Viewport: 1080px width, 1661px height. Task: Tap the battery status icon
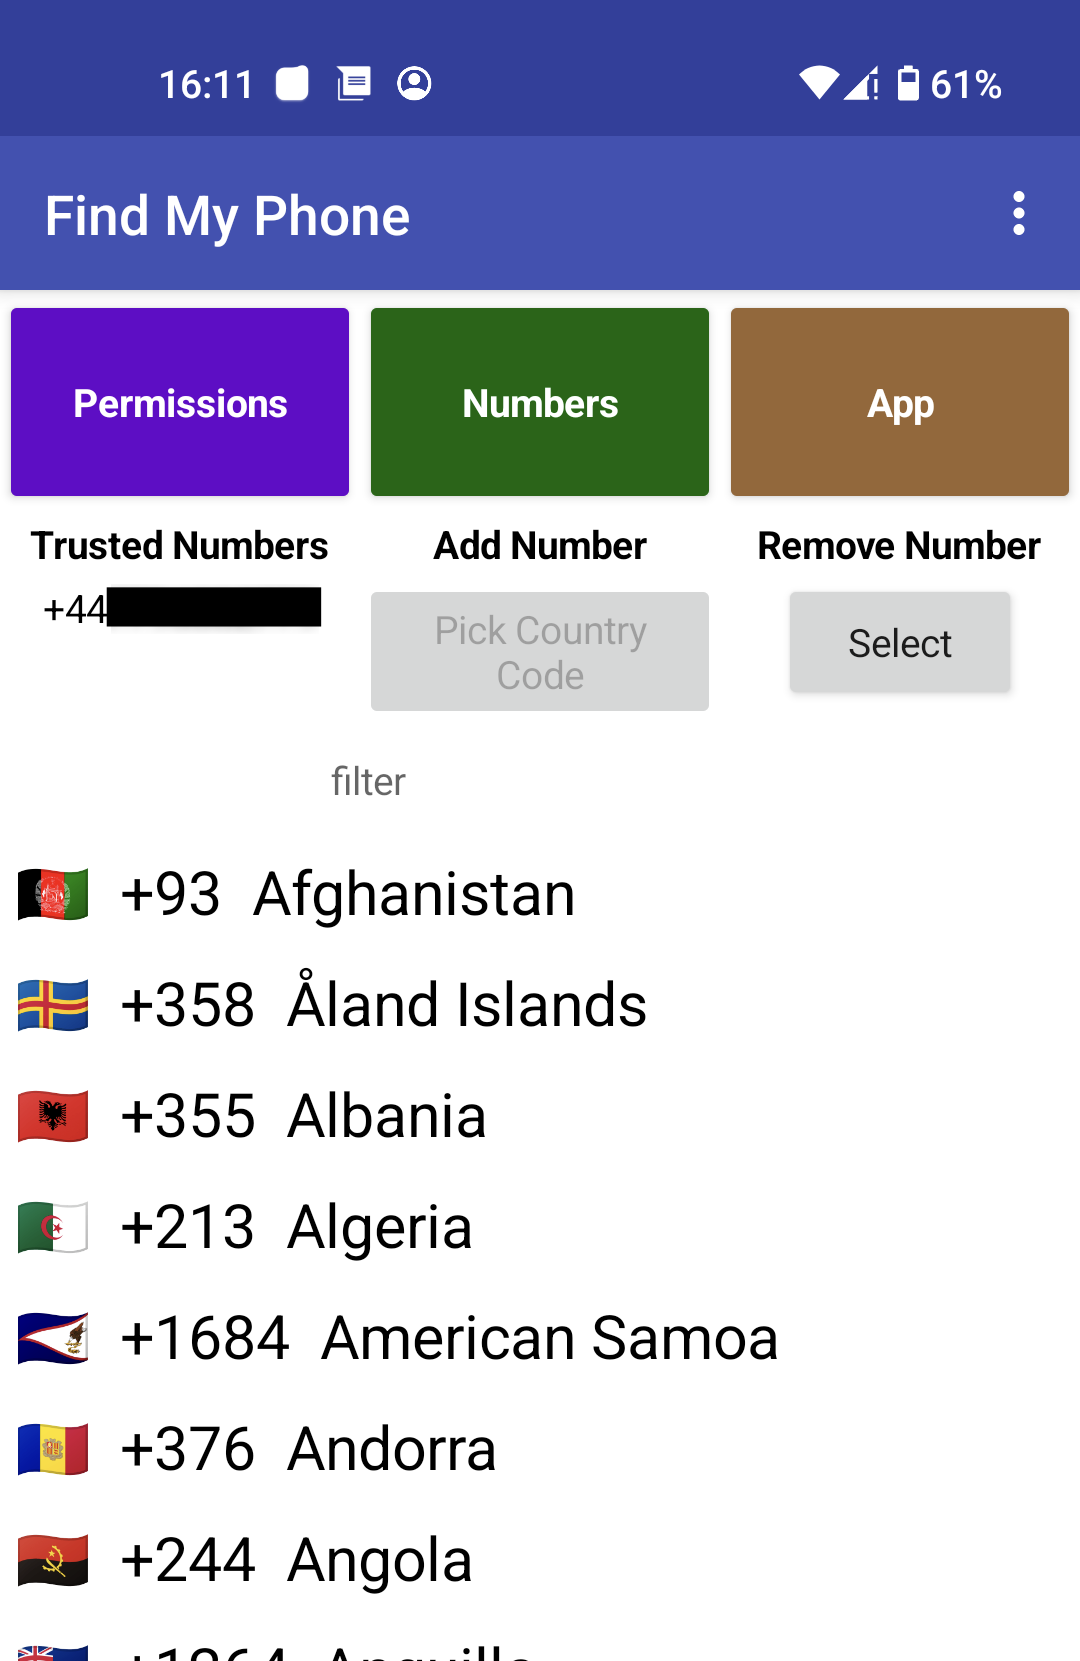[907, 84]
